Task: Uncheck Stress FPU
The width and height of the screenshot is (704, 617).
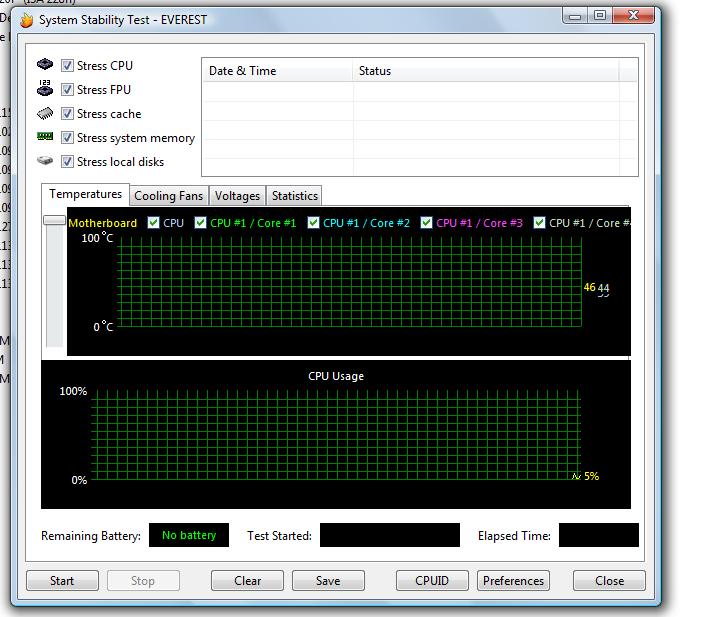Action: (x=67, y=89)
